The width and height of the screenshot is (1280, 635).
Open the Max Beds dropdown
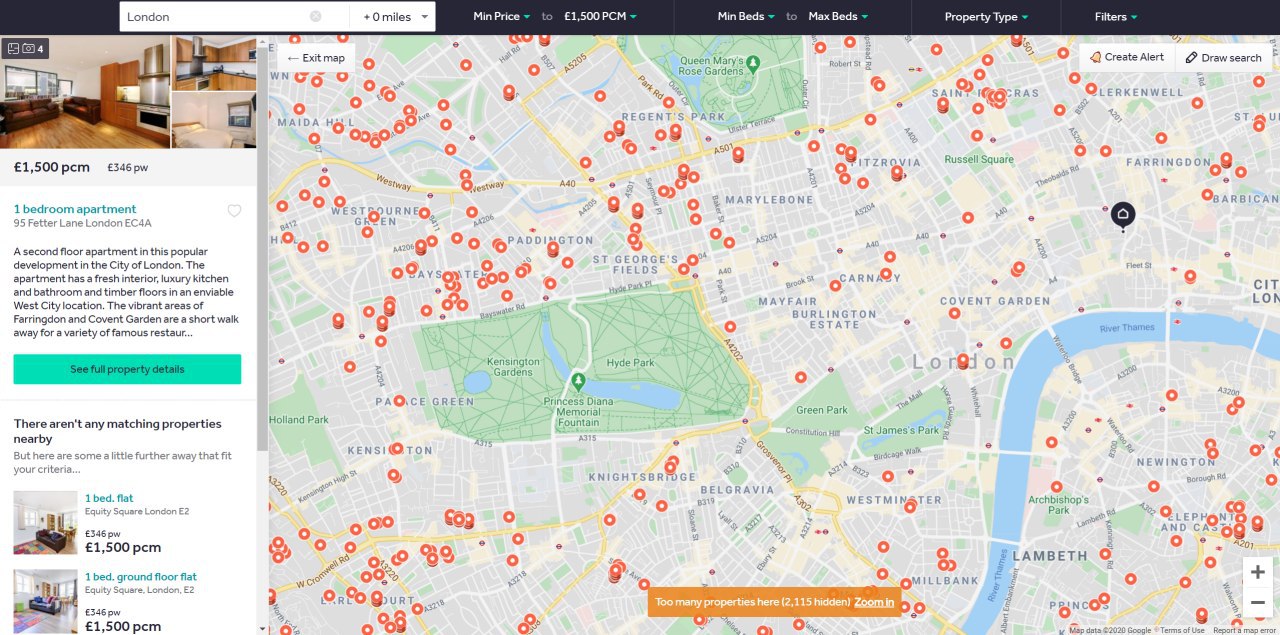(x=838, y=17)
